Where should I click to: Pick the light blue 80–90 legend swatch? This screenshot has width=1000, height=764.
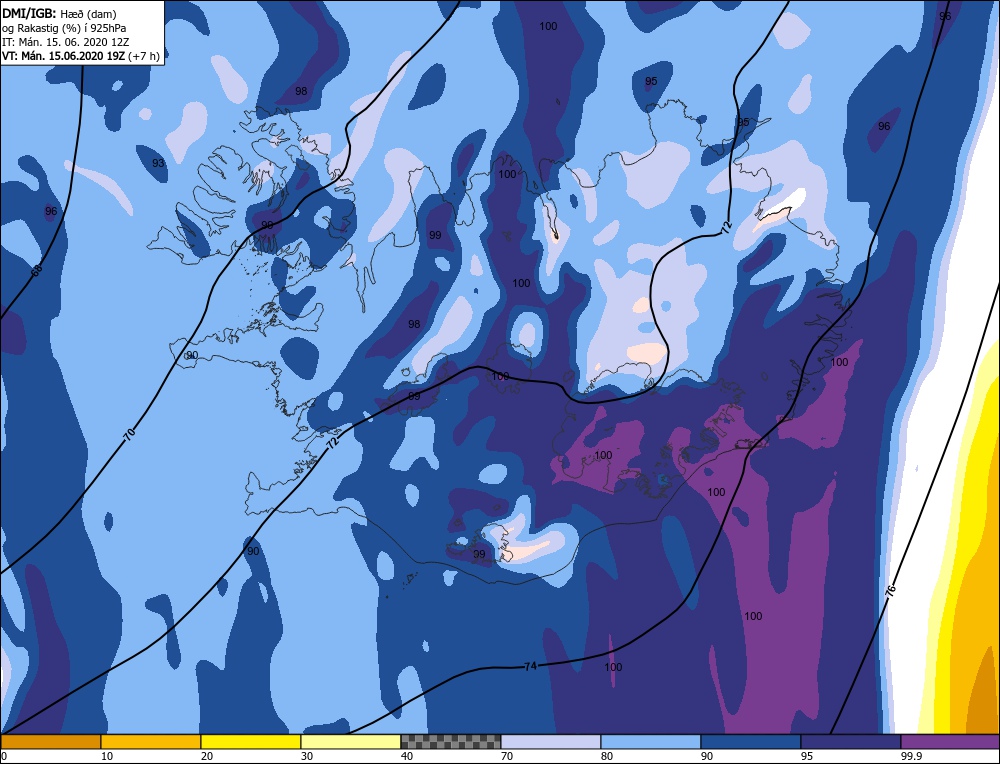click(651, 741)
